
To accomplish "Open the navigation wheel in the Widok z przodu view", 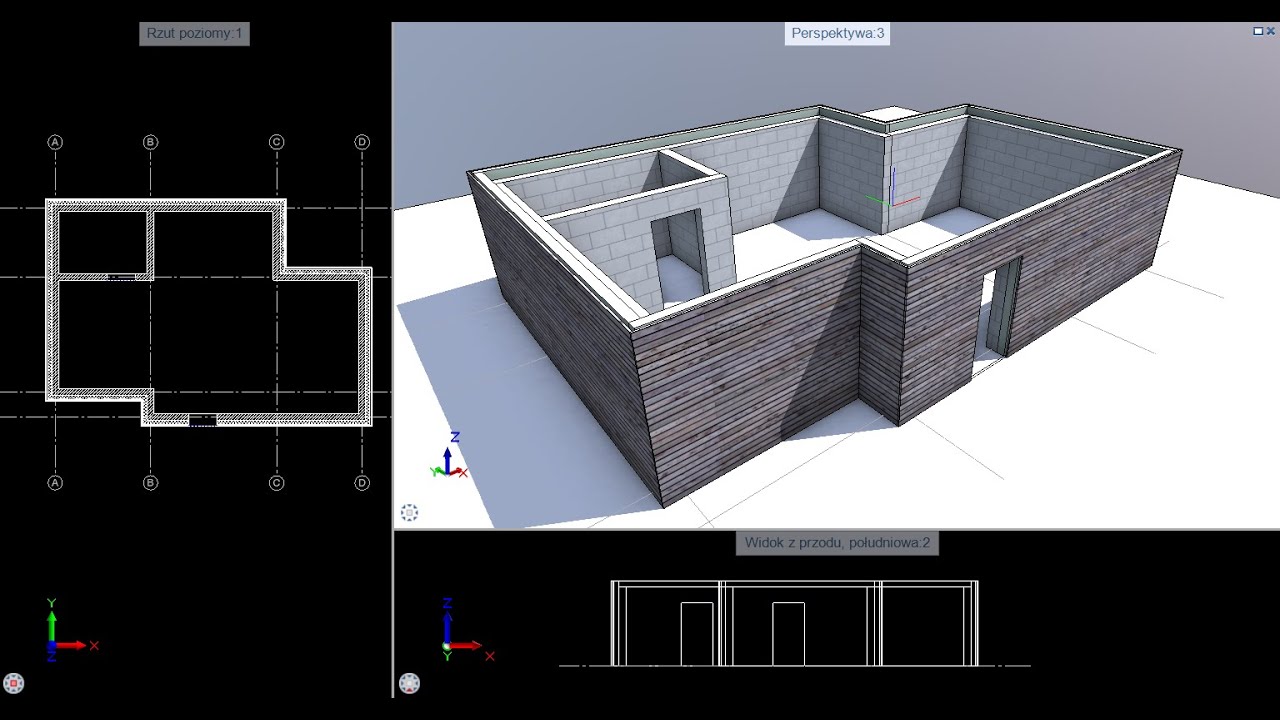I will point(409,684).
